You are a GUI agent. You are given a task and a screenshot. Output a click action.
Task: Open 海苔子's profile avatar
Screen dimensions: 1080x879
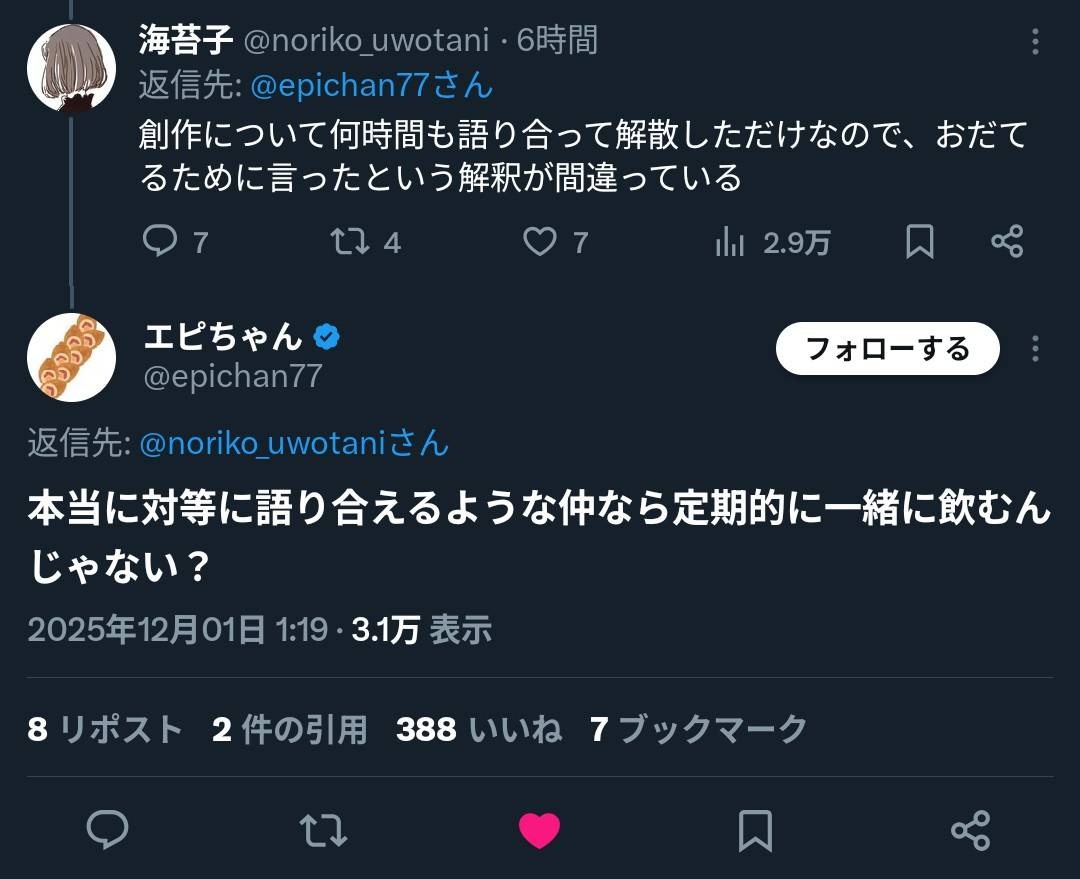pos(71,68)
